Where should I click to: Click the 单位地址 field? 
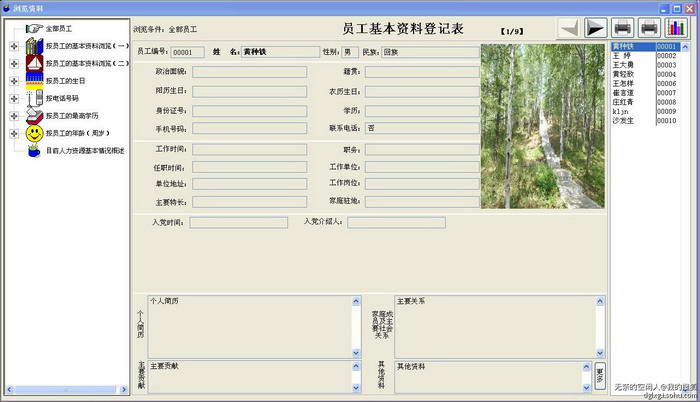[250, 184]
